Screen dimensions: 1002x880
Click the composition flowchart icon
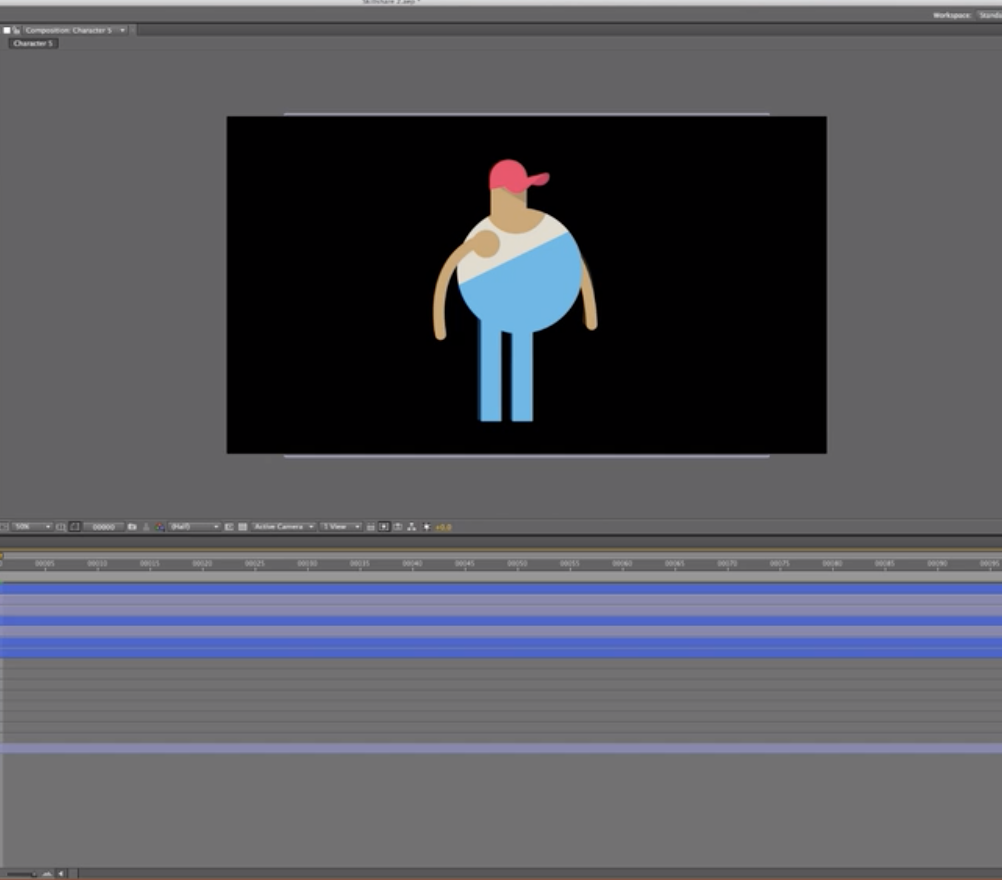(411, 526)
